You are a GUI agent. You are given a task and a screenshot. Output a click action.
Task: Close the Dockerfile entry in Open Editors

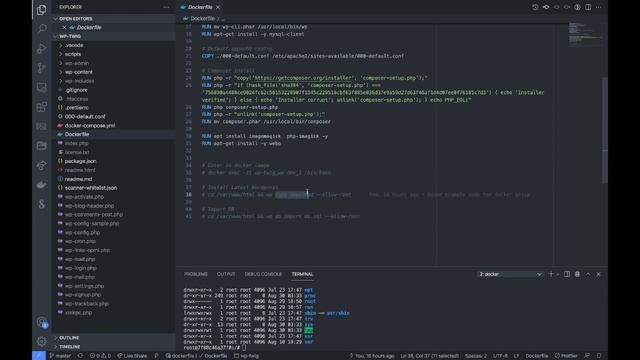(x=64, y=27)
